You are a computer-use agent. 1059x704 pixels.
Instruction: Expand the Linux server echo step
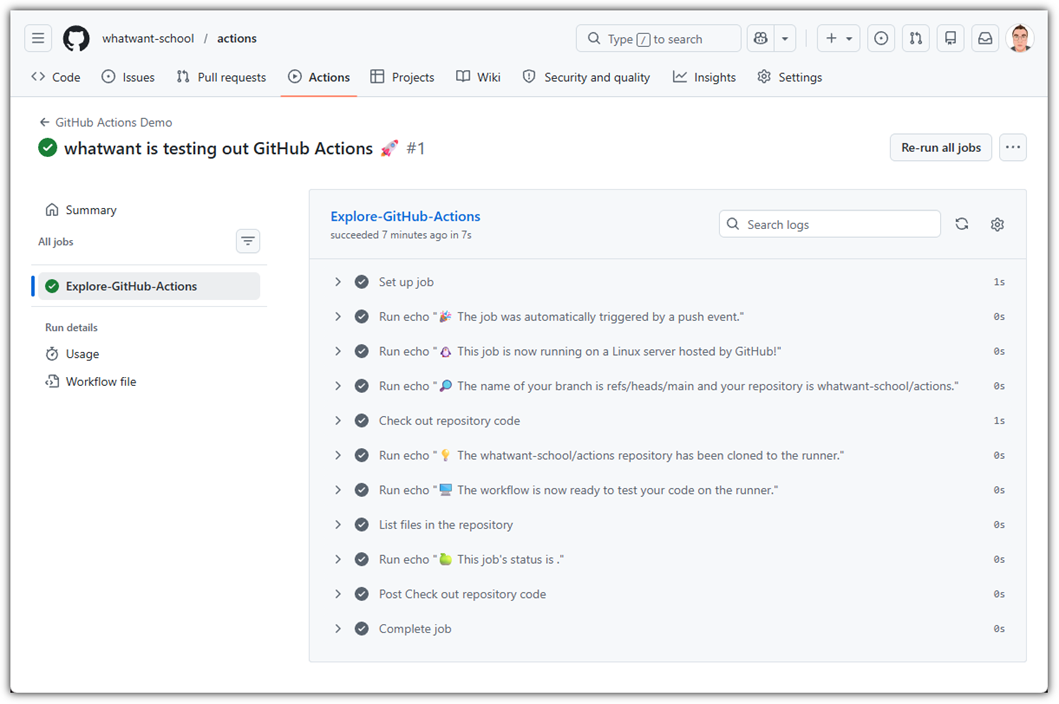coord(338,351)
